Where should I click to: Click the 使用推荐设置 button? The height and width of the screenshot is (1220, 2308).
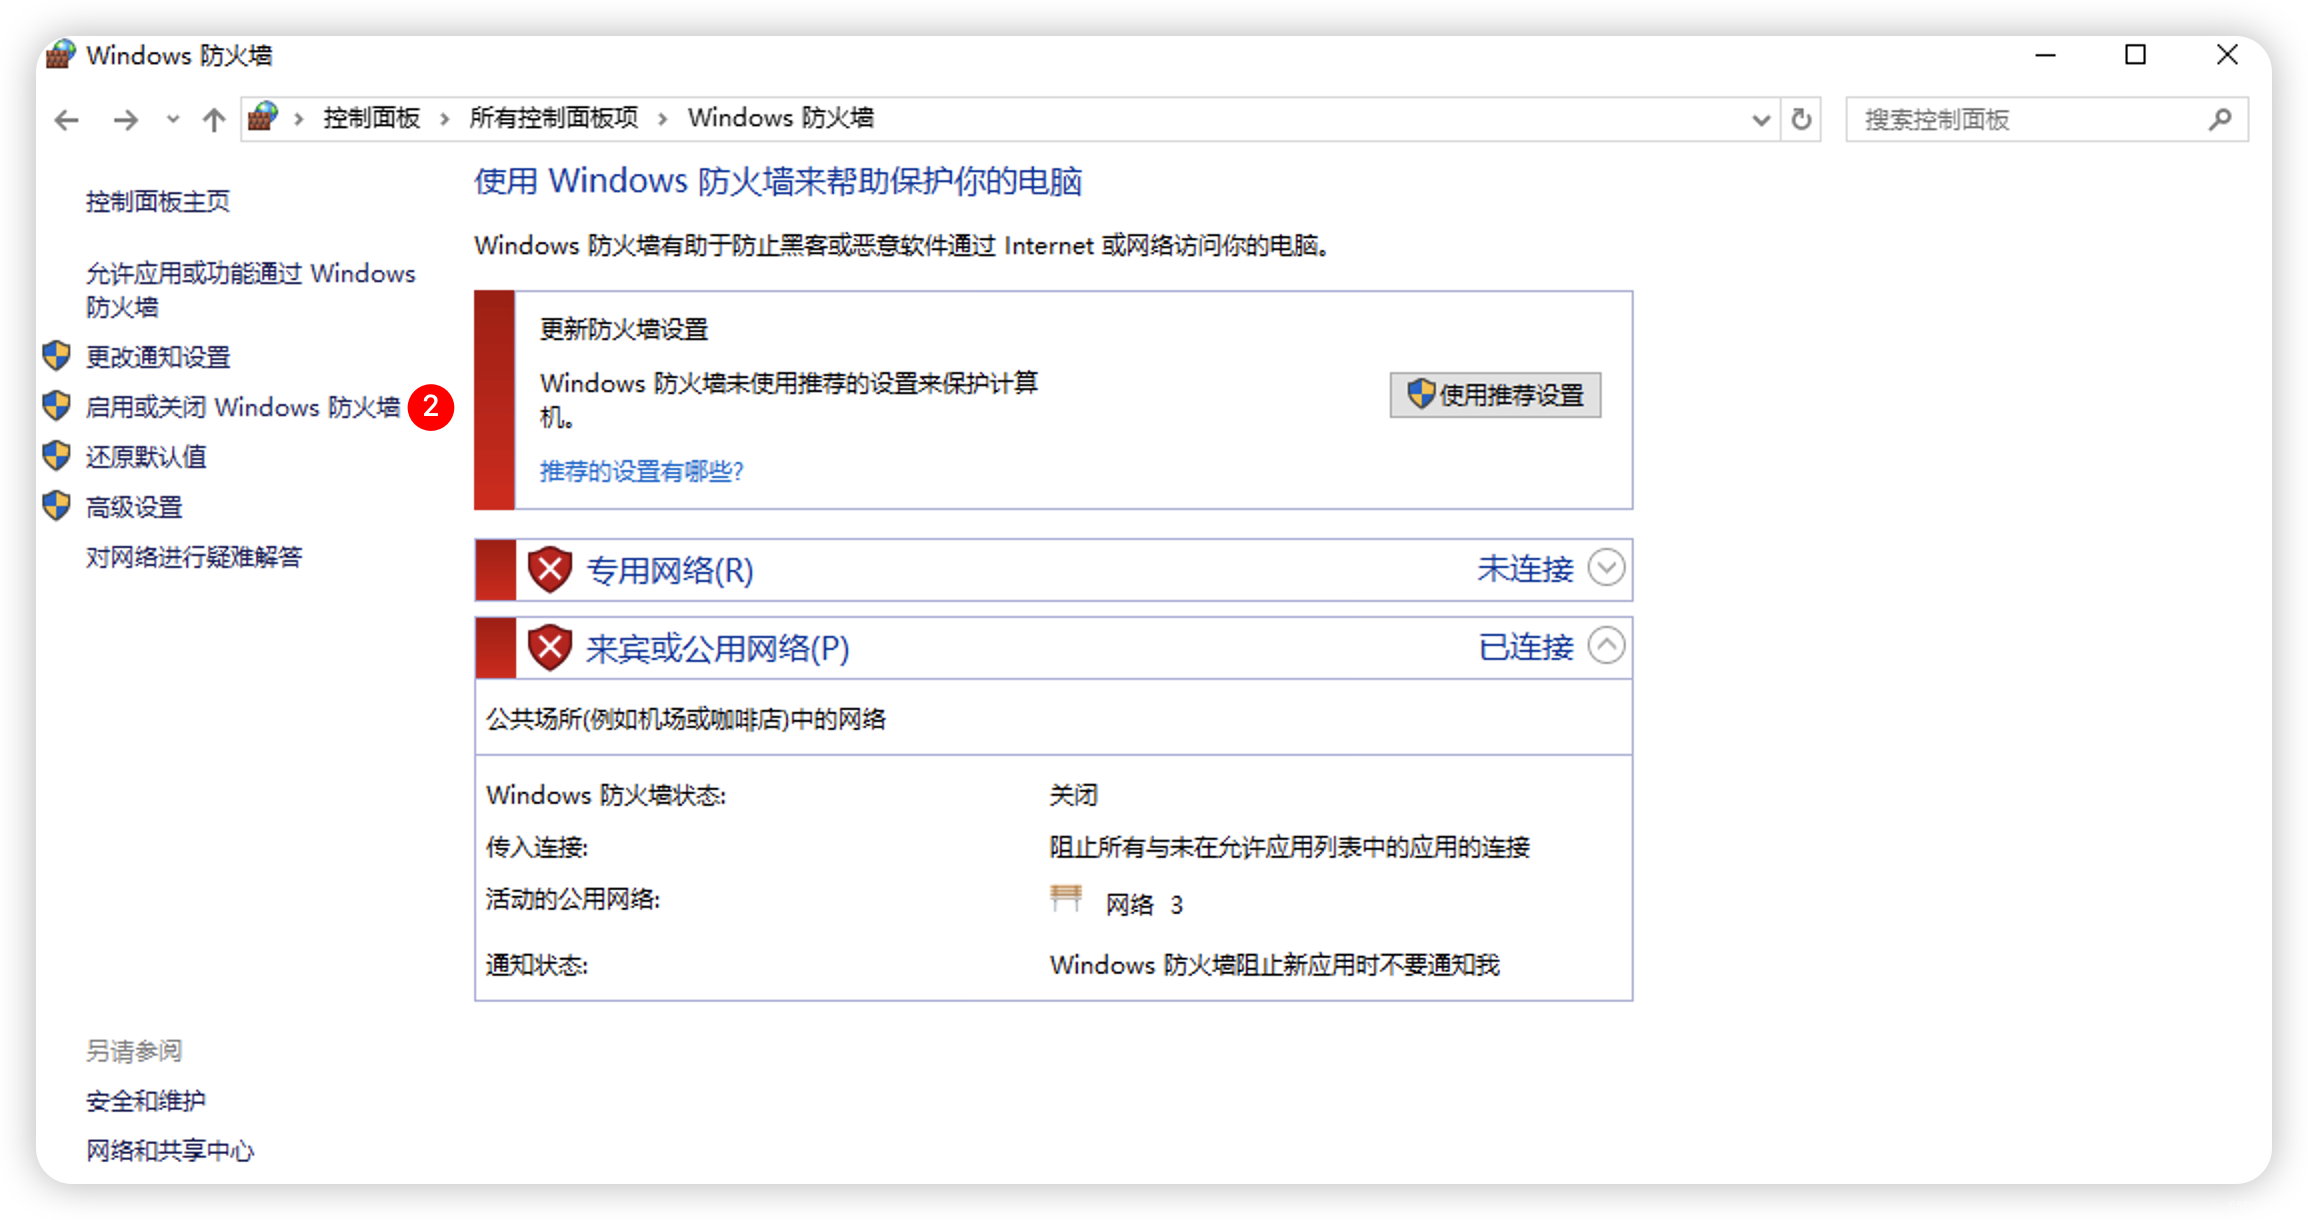[x=1494, y=394]
